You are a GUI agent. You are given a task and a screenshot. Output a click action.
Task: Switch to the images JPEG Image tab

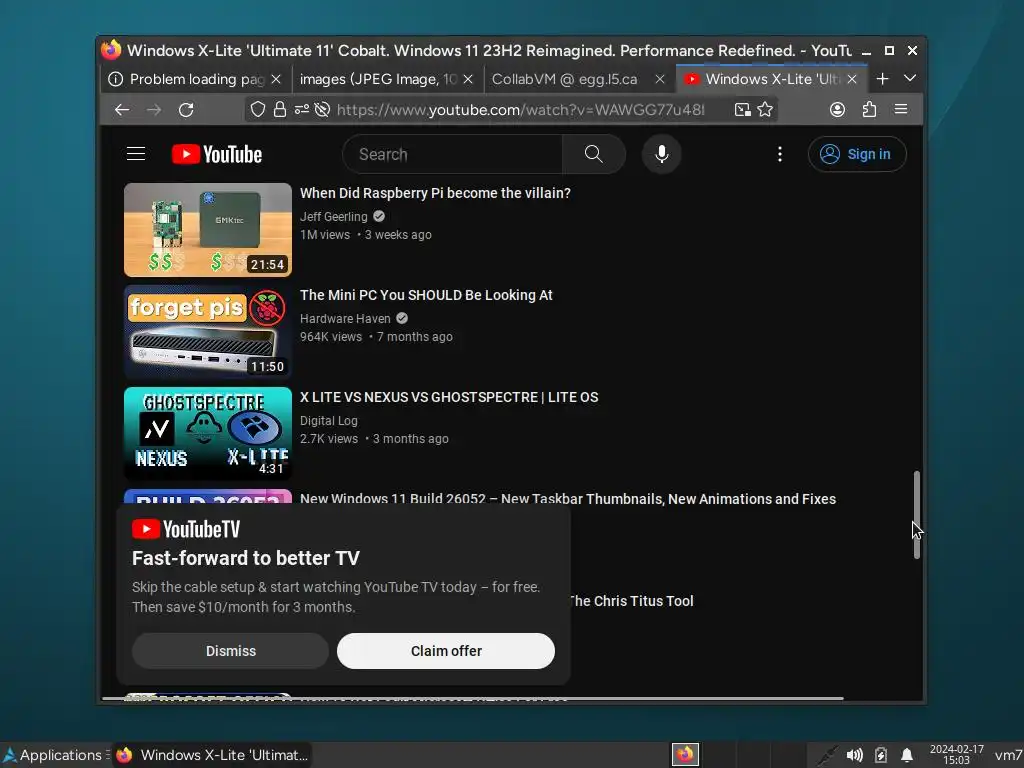pyautogui.click(x=387, y=79)
